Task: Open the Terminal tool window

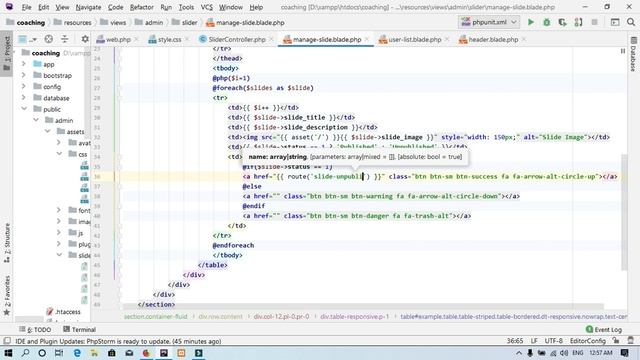Action: click(x=80, y=329)
